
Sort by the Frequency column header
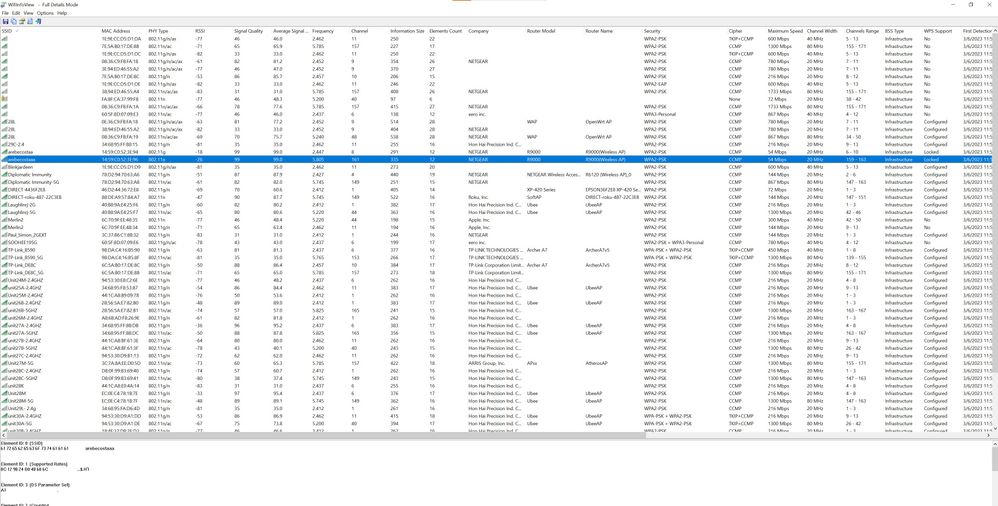point(330,31)
